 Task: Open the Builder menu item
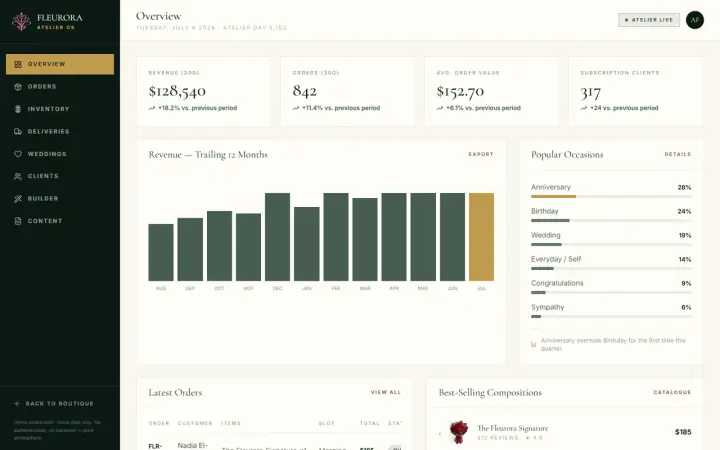(60, 199)
